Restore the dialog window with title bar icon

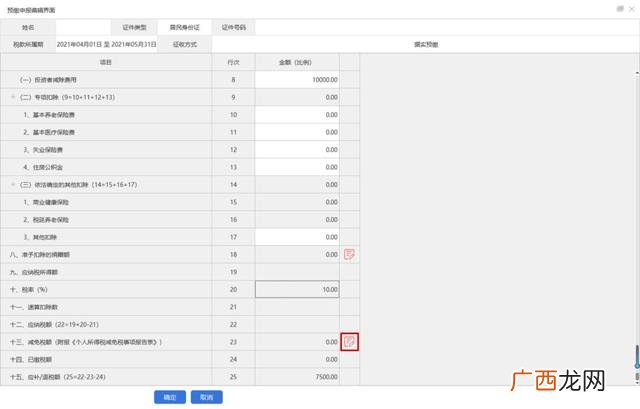coord(620,9)
